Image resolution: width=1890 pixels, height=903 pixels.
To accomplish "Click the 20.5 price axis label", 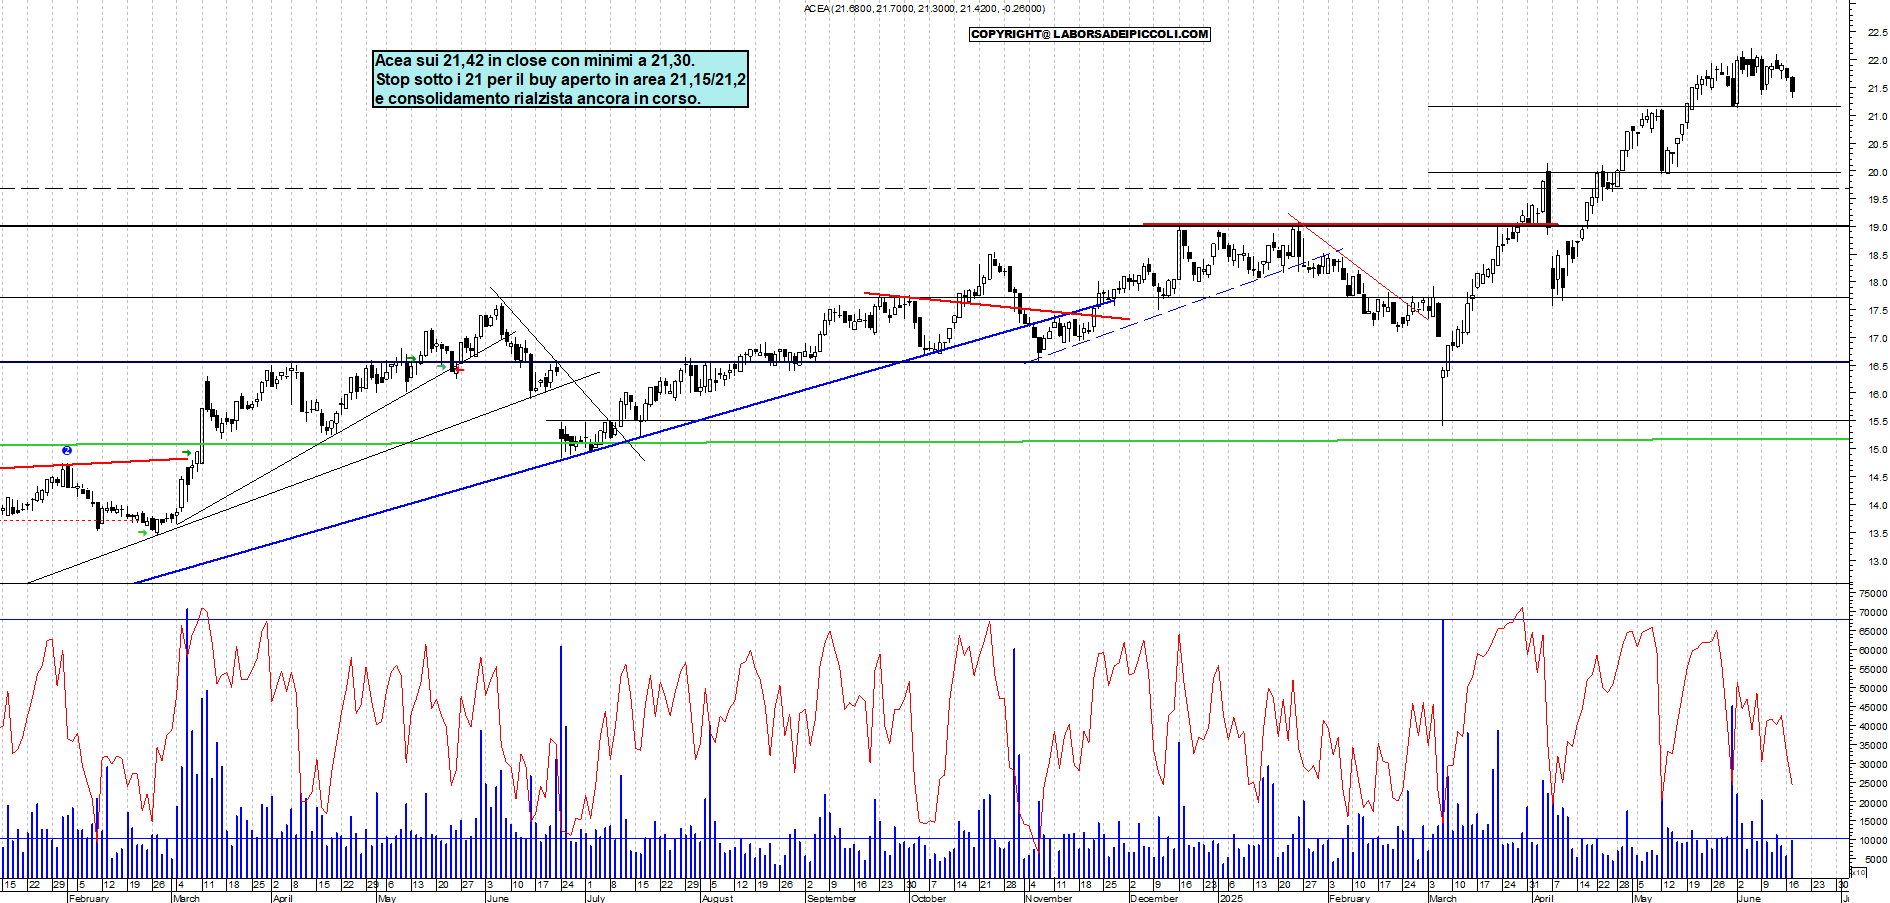I will (1877, 145).
